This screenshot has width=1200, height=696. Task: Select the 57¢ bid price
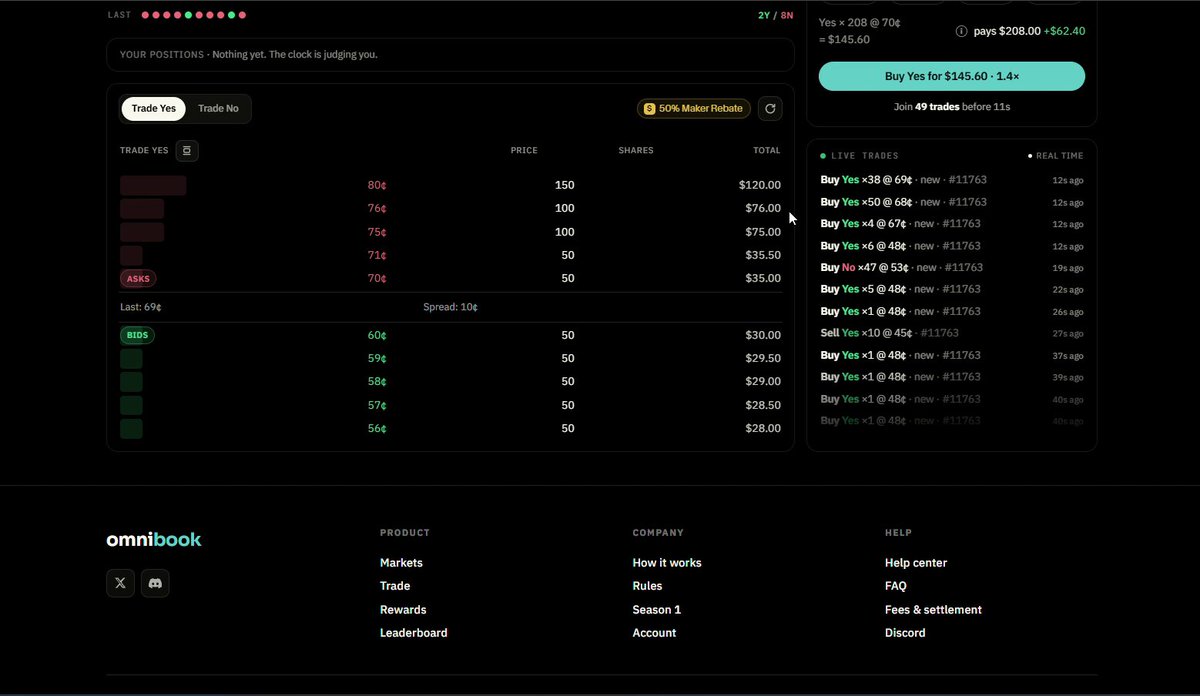click(x=377, y=405)
